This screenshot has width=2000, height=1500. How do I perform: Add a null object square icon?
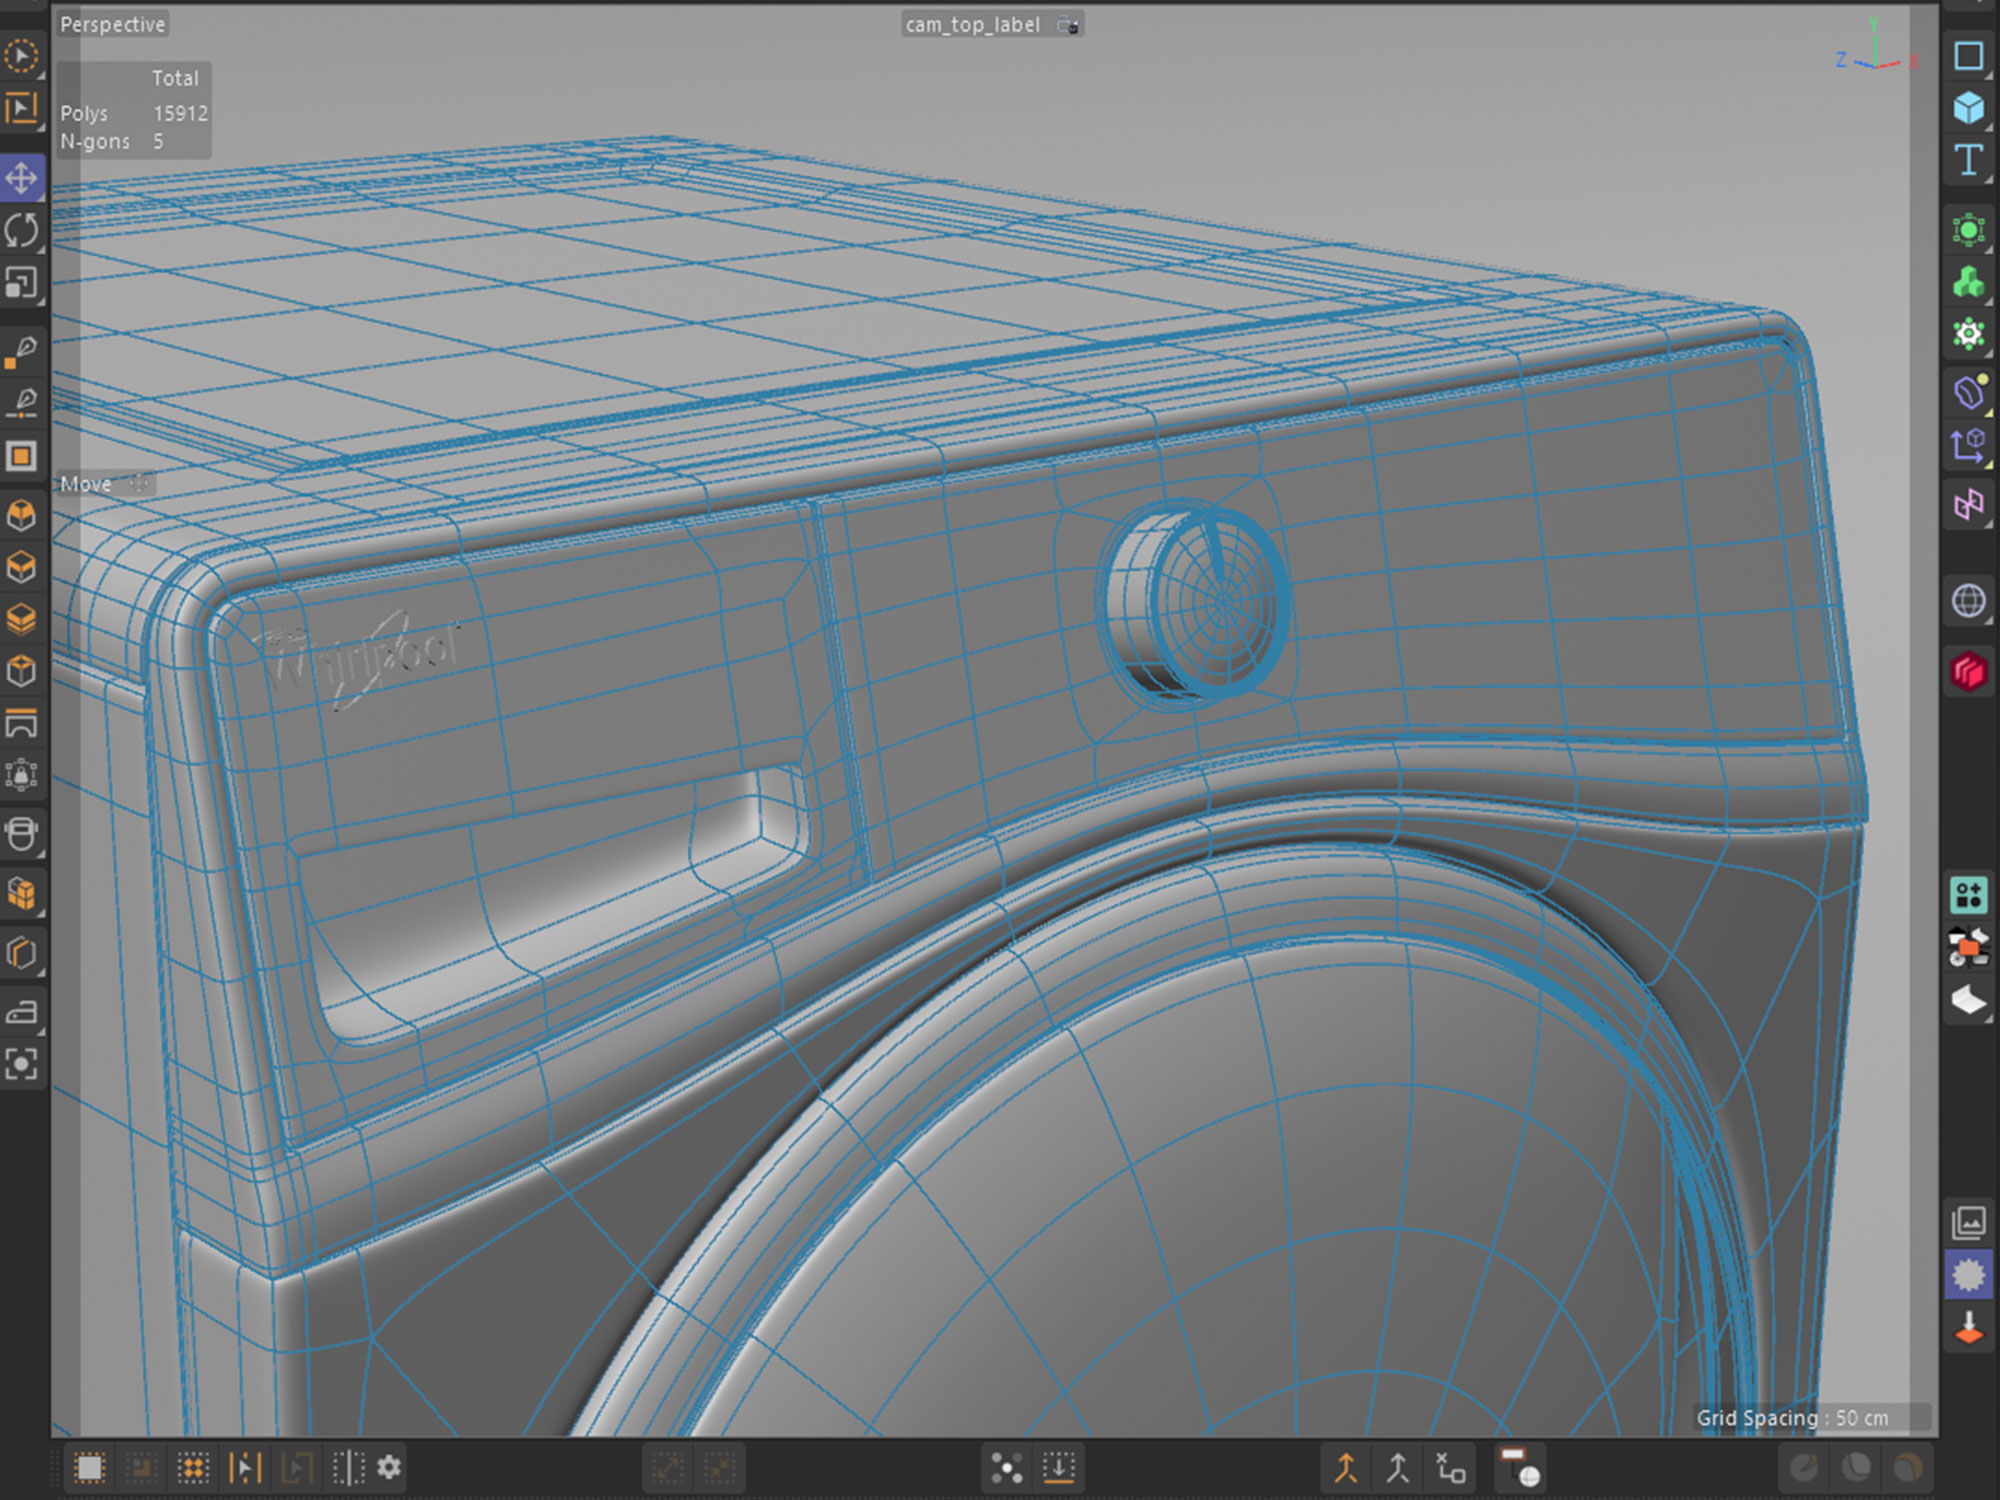point(1968,56)
